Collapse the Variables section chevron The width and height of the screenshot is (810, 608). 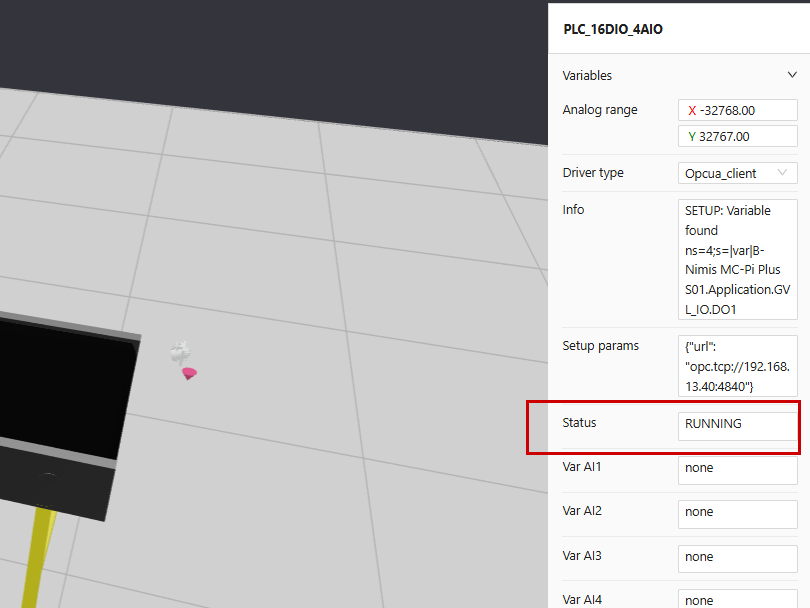(x=791, y=75)
